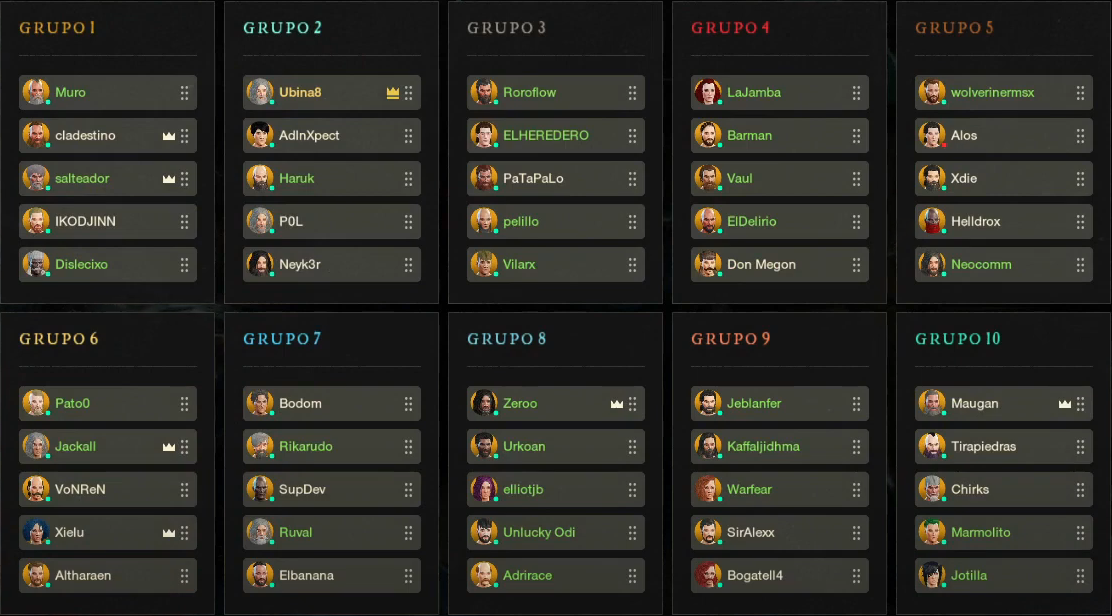Click the gold crown icon beside Ubina8
Image resolution: width=1112 pixels, height=616 pixels.
[393, 93]
